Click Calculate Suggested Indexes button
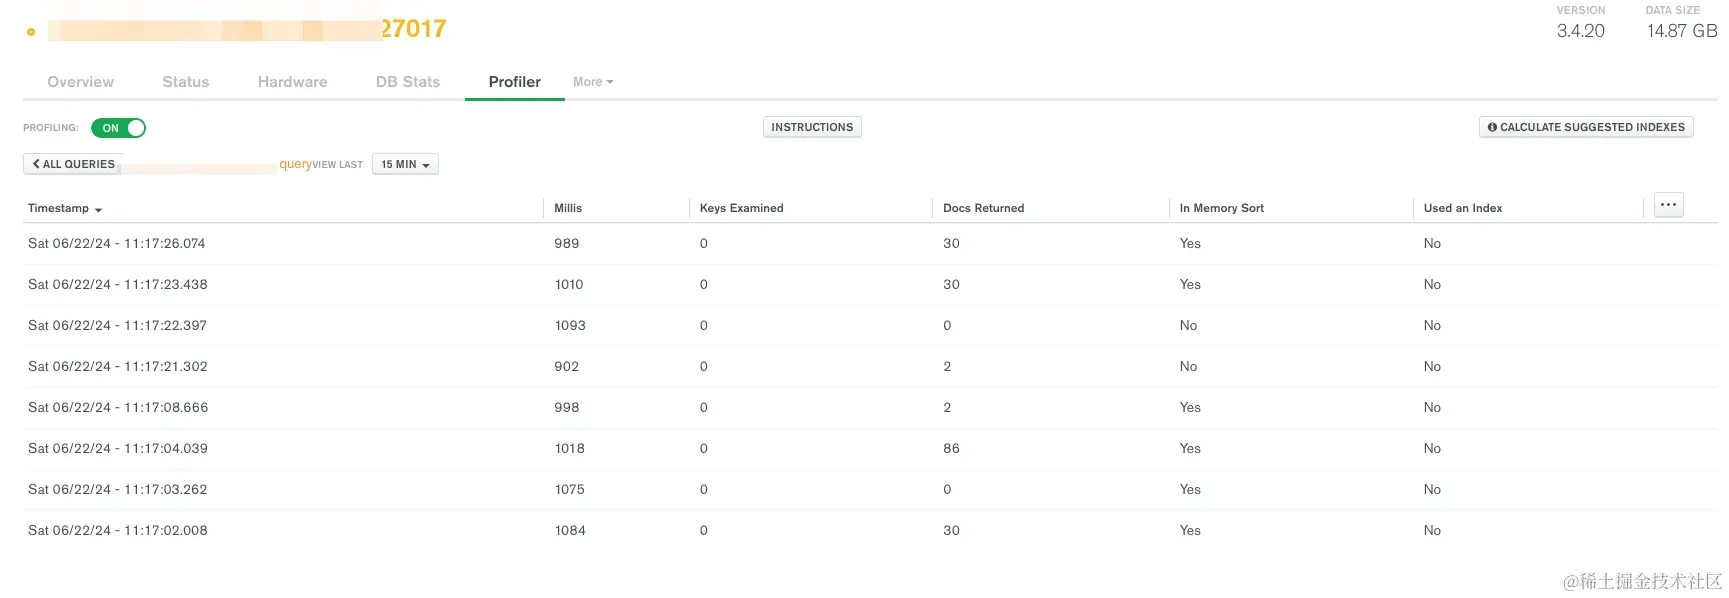Image resolution: width=1729 pixels, height=598 pixels. click(x=1586, y=128)
